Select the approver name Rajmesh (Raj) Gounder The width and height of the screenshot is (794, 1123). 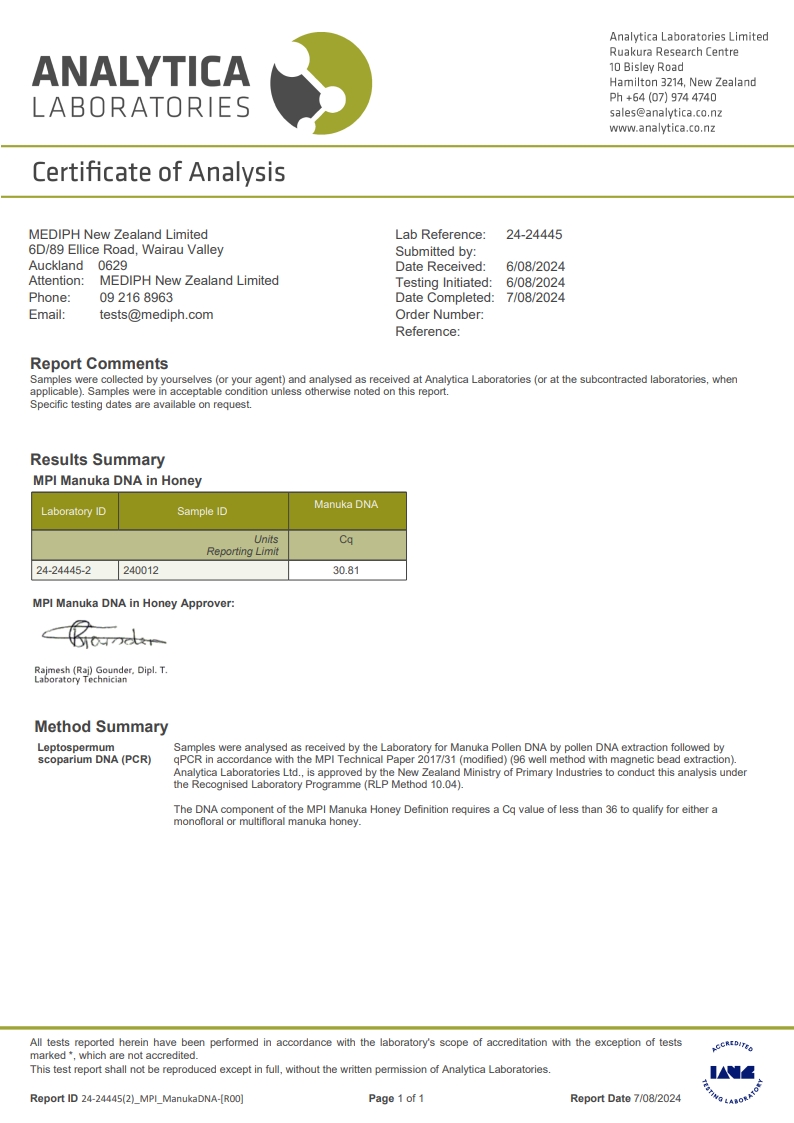click(x=84, y=670)
